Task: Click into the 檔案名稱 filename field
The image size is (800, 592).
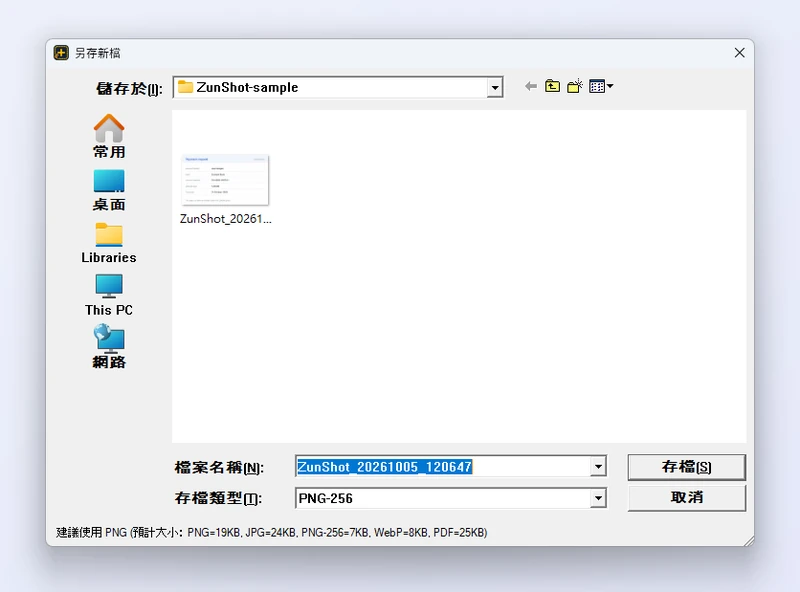Action: pos(443,466)
